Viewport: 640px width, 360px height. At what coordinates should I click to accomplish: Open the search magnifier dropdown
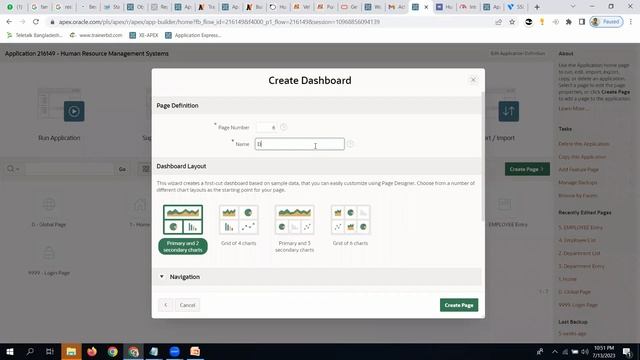pyautogui.click(x=13, y=169)
